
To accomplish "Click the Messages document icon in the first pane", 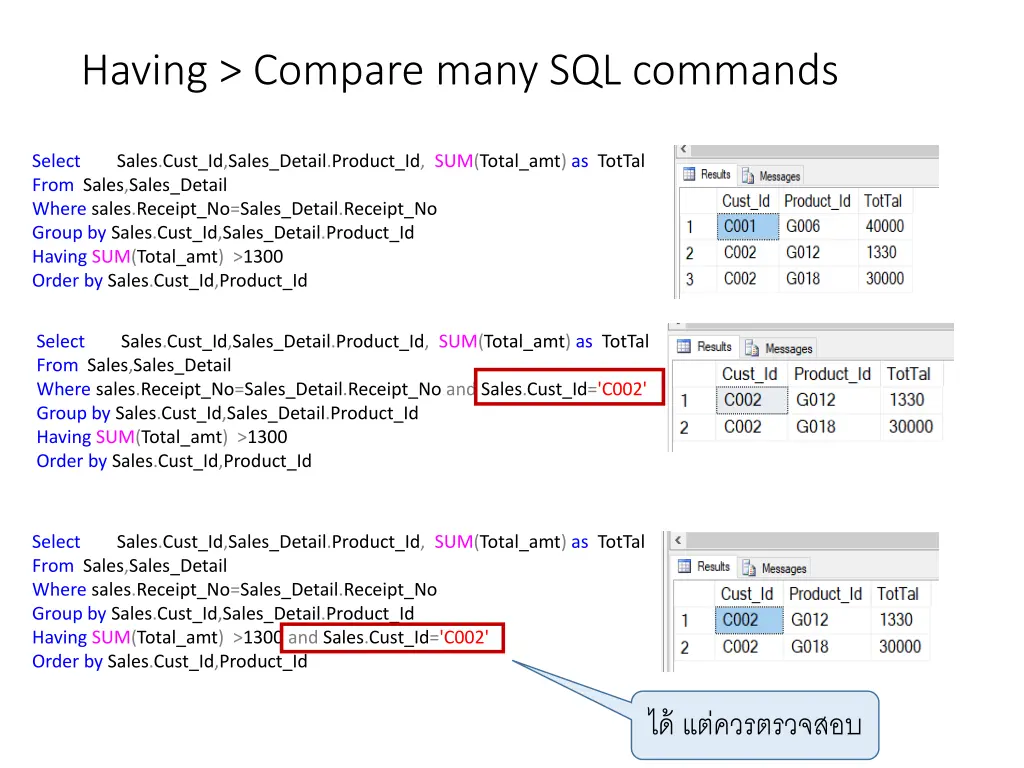I will [x=748, y=174].
